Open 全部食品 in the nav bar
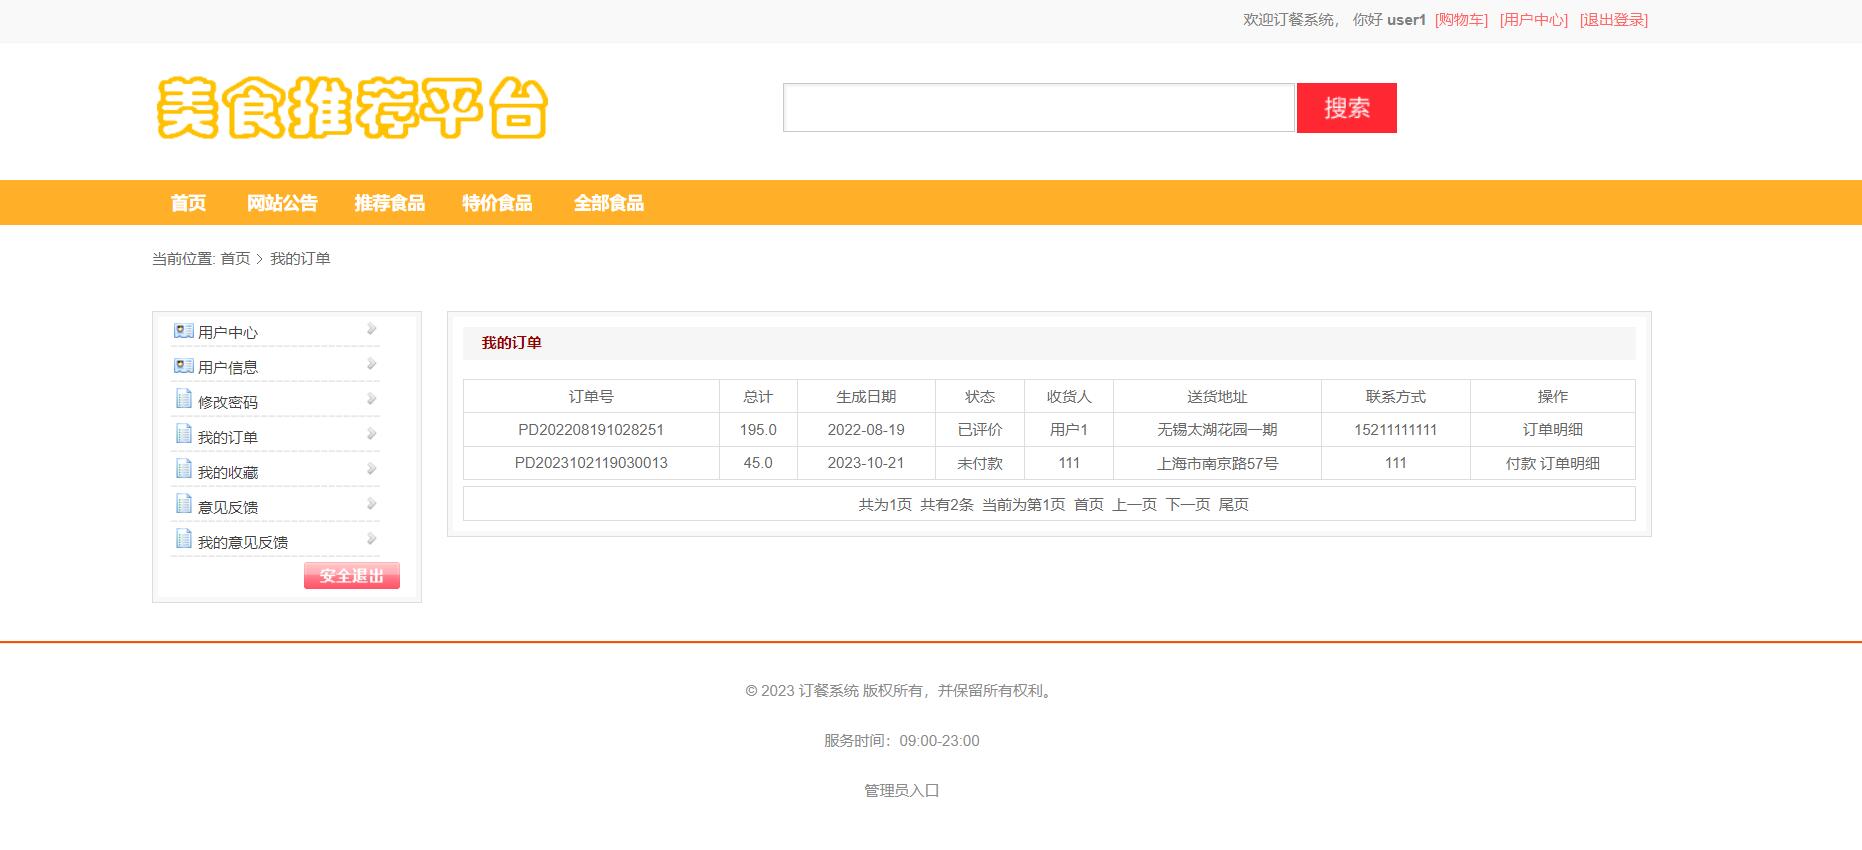 pyautogui.click(x=609, y=203)
